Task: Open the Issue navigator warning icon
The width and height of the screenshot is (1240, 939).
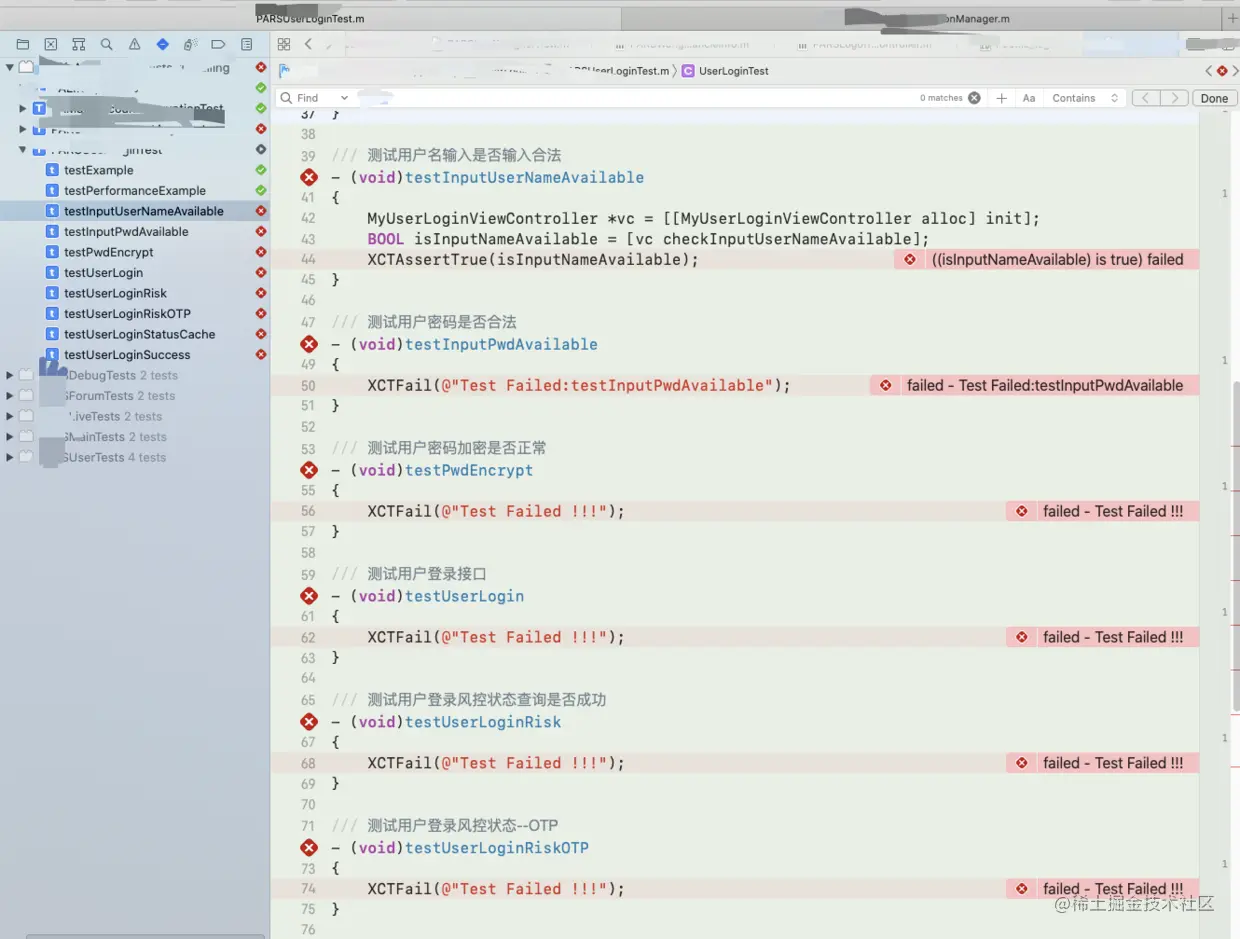Action: point(134,44)
